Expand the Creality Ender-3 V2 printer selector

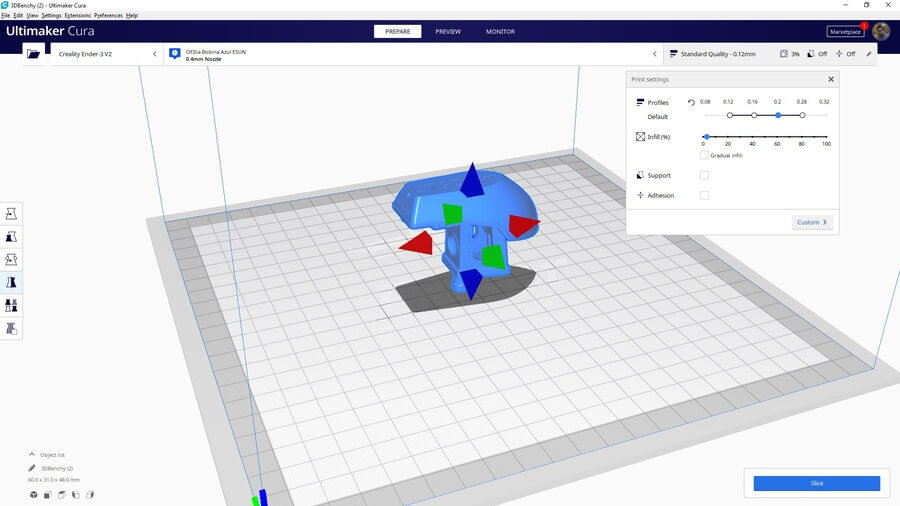click(106, 54)
